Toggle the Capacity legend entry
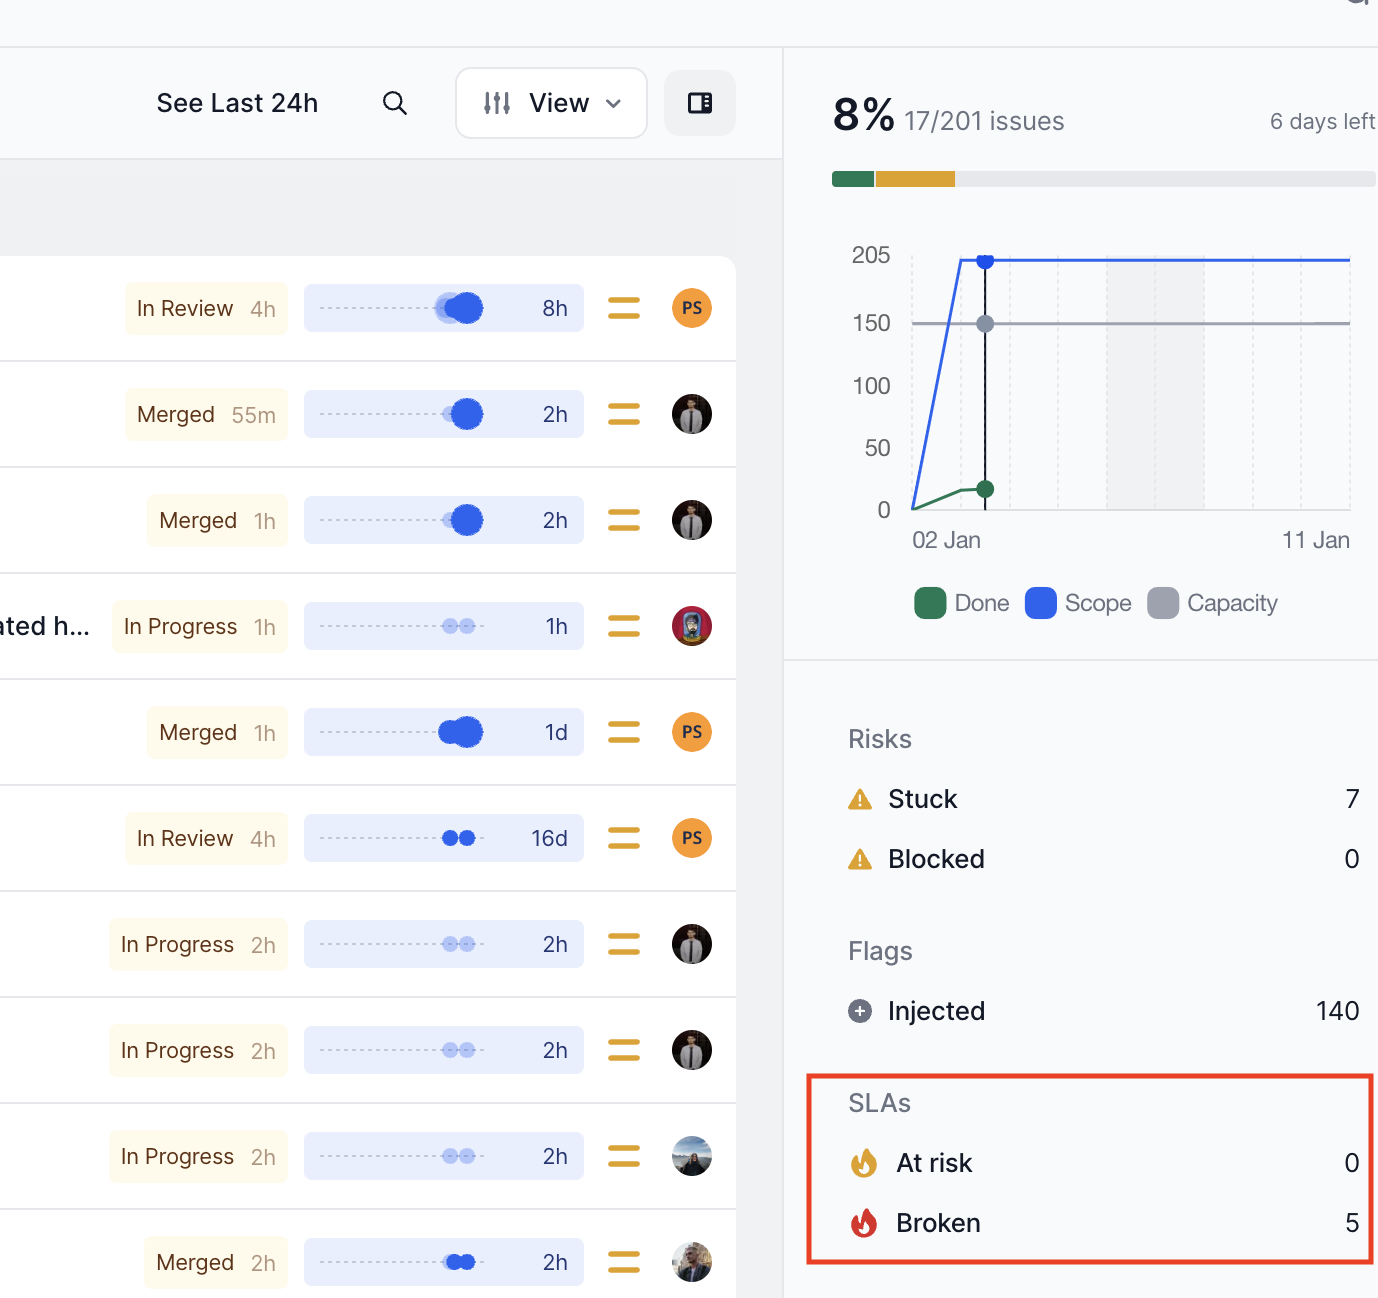 click(x=1213, y=603)
